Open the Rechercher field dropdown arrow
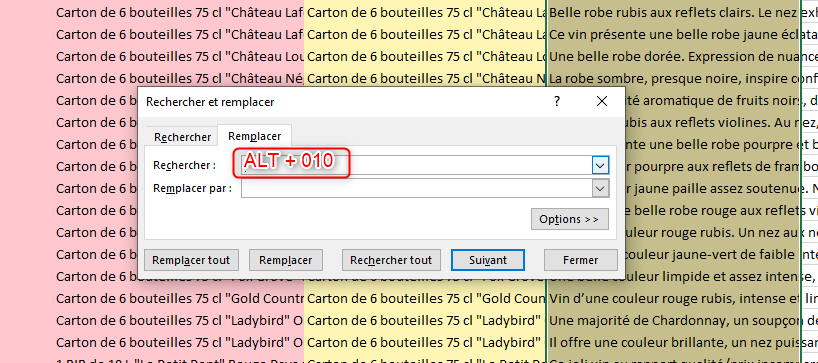 (x=600, y=166)
